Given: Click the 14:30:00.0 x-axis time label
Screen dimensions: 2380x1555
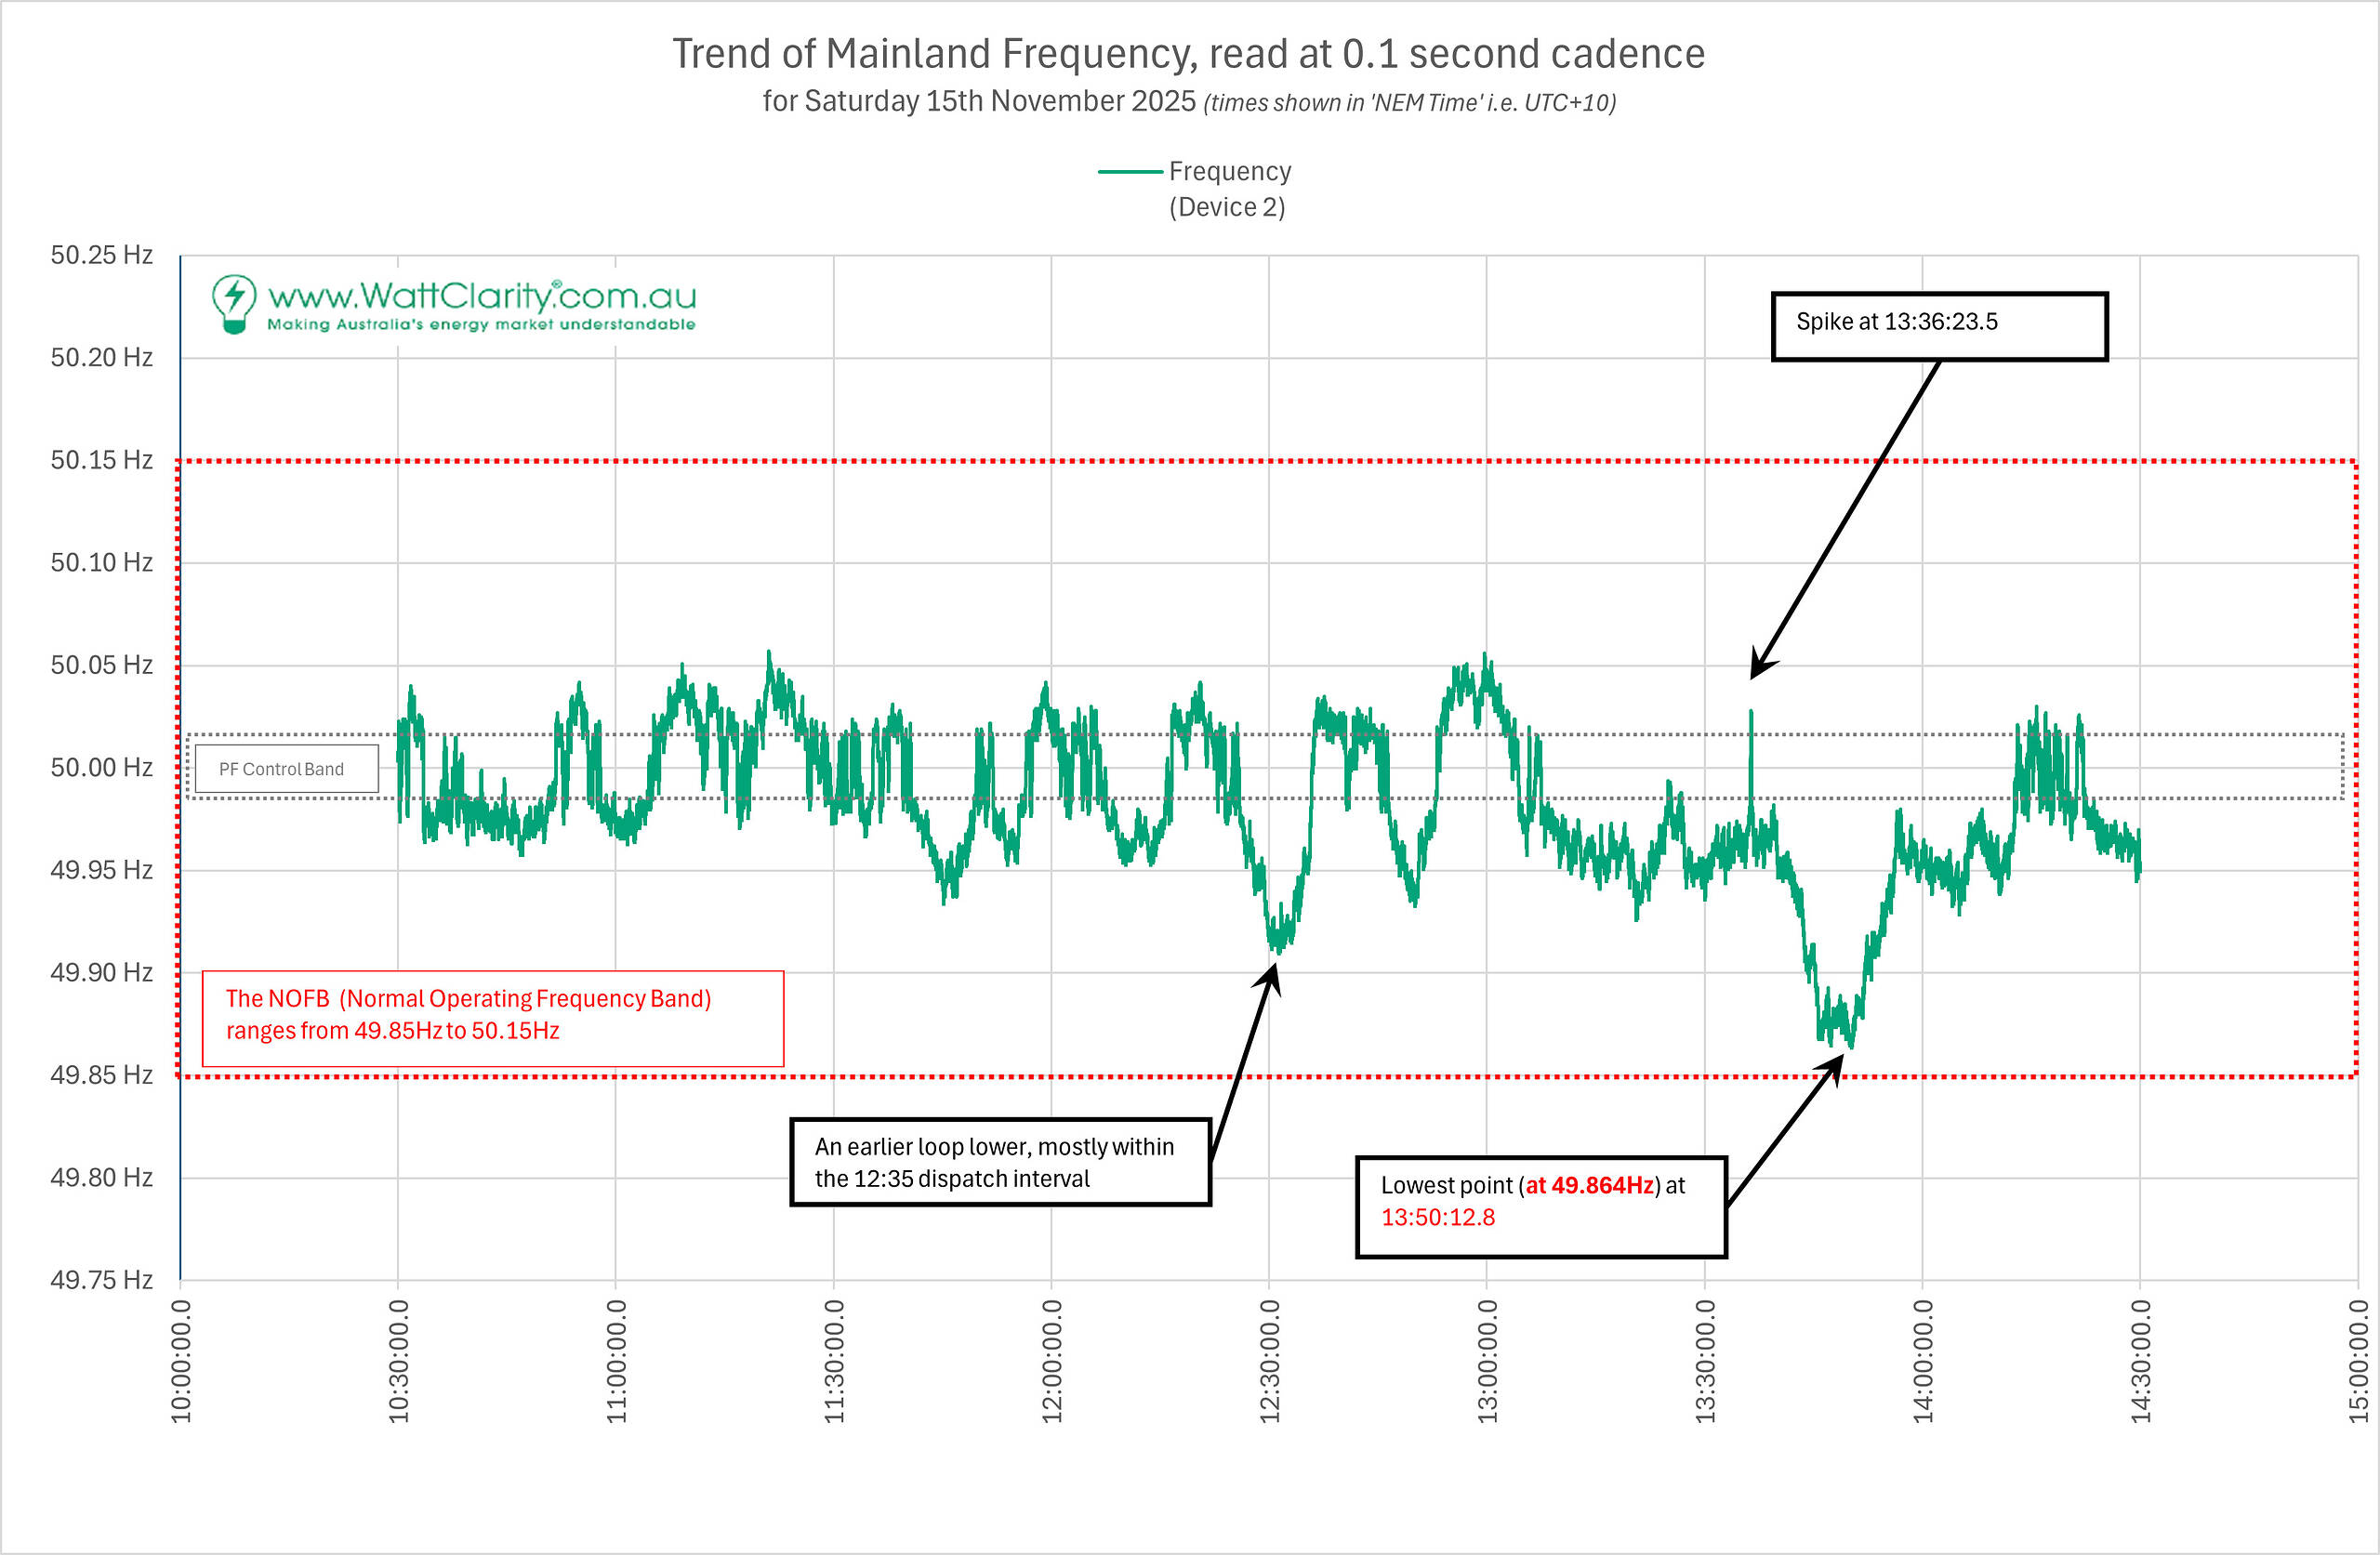Looking at the screenshot, I should click(x=2140, y=1360).
